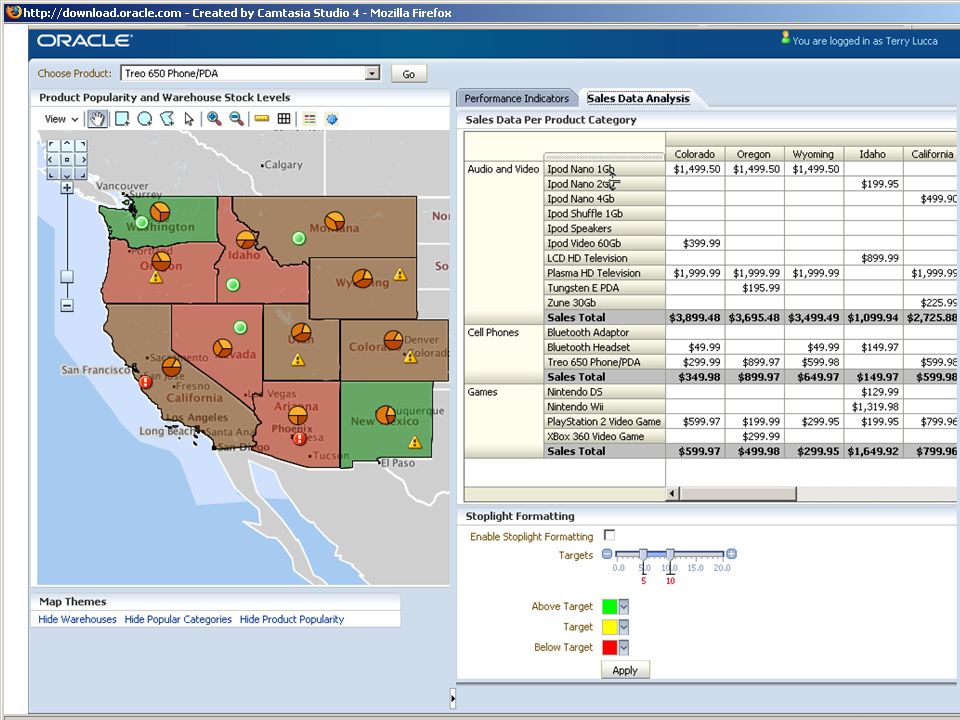The image size is (960, 720).
Task: Click the Targets slider thumb at 5
Action: click(x=643, y=555)
